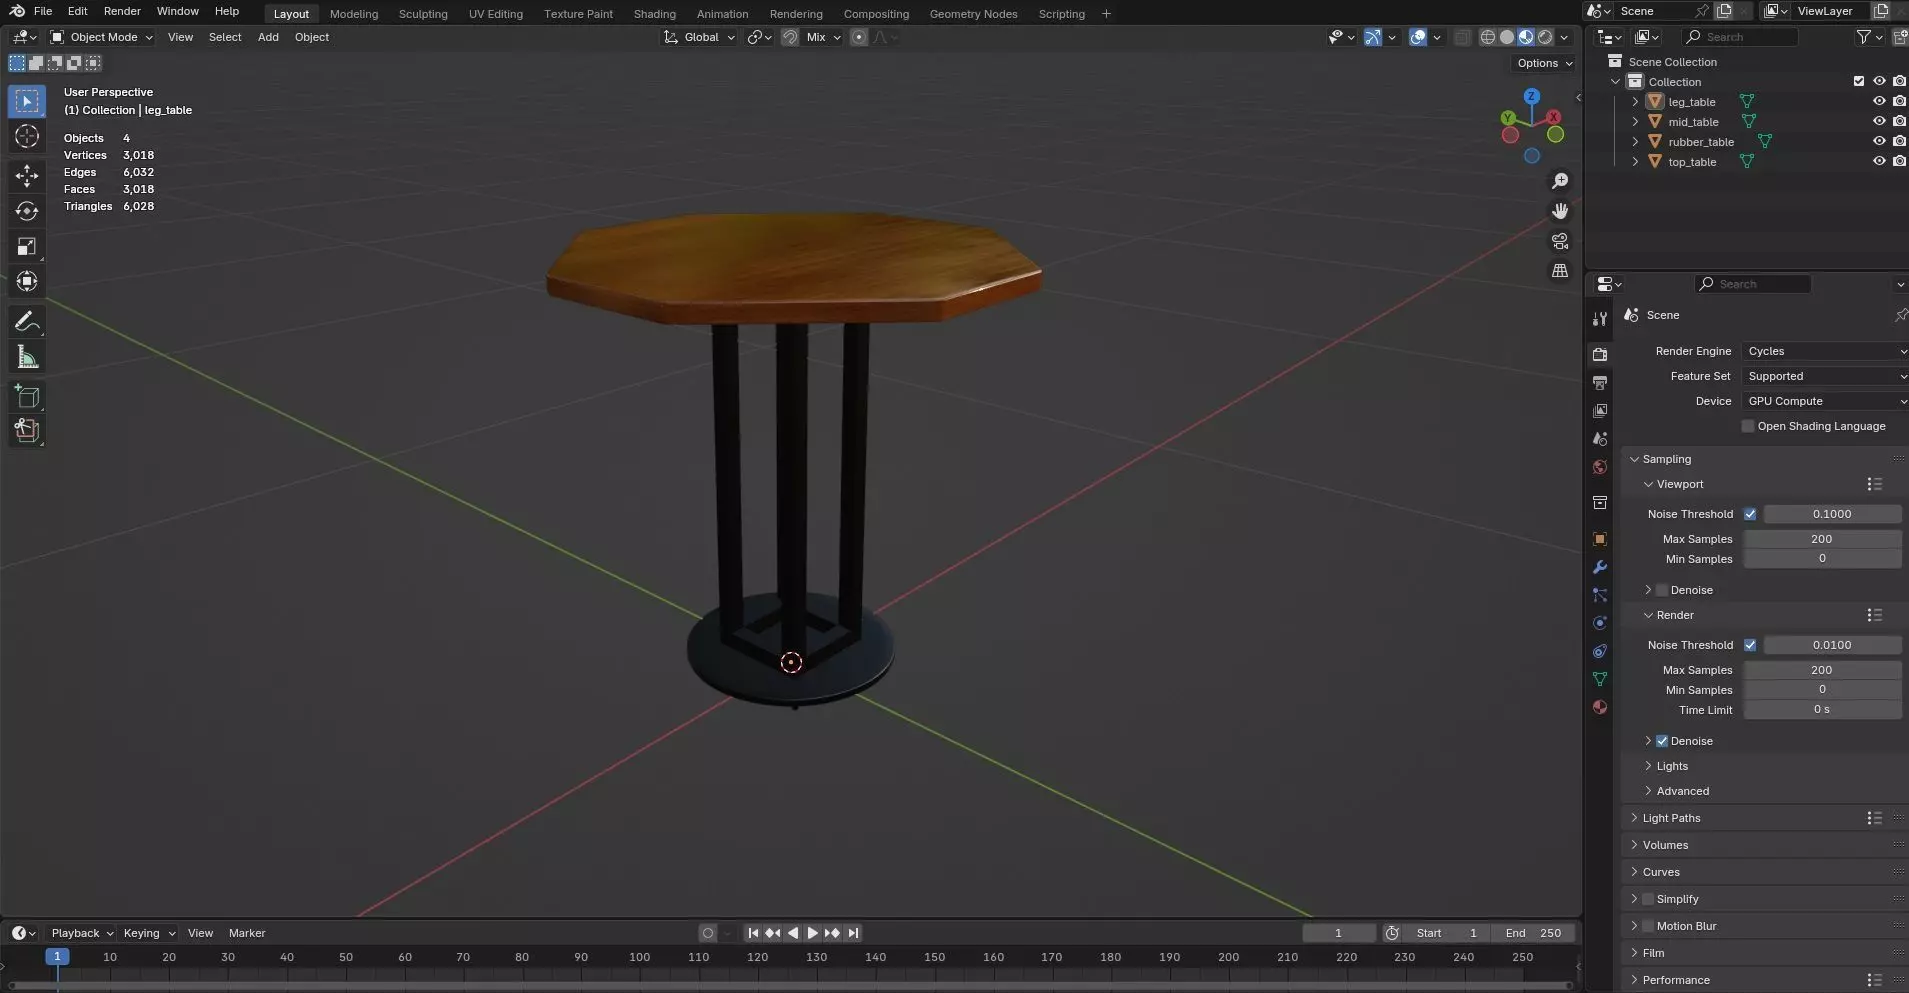The width and height of the screenshot is (1909, 993).
Task: Open the File menu
Action: tap(43, 11)
